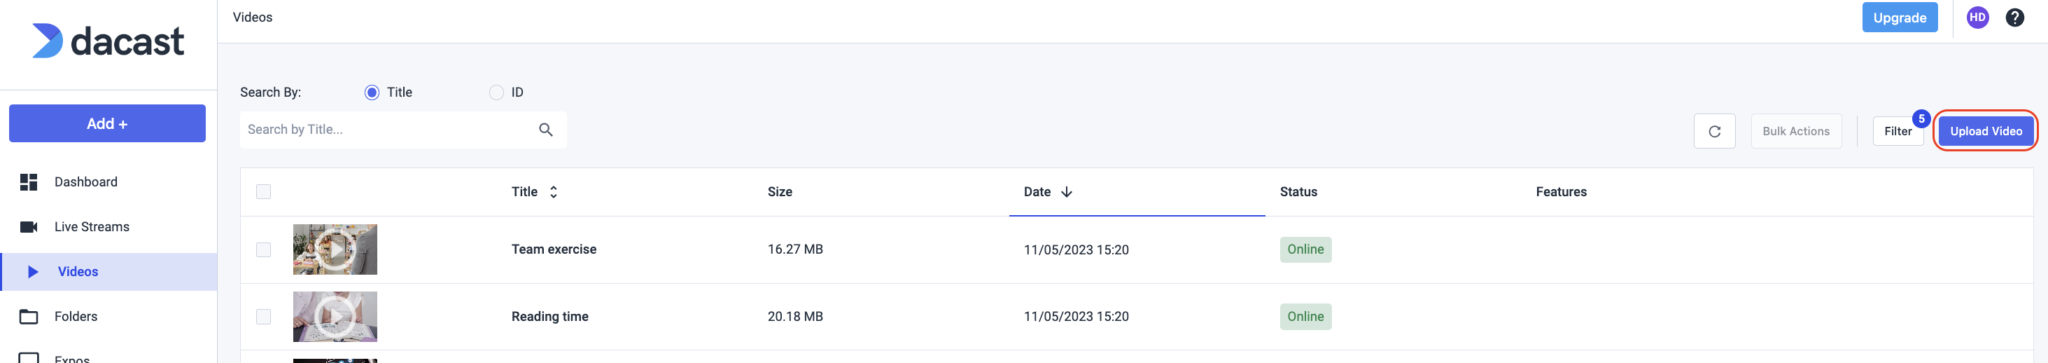The image size is (2048, 363).
Task: Open the Filter panel
Action: click(1898, 131)
